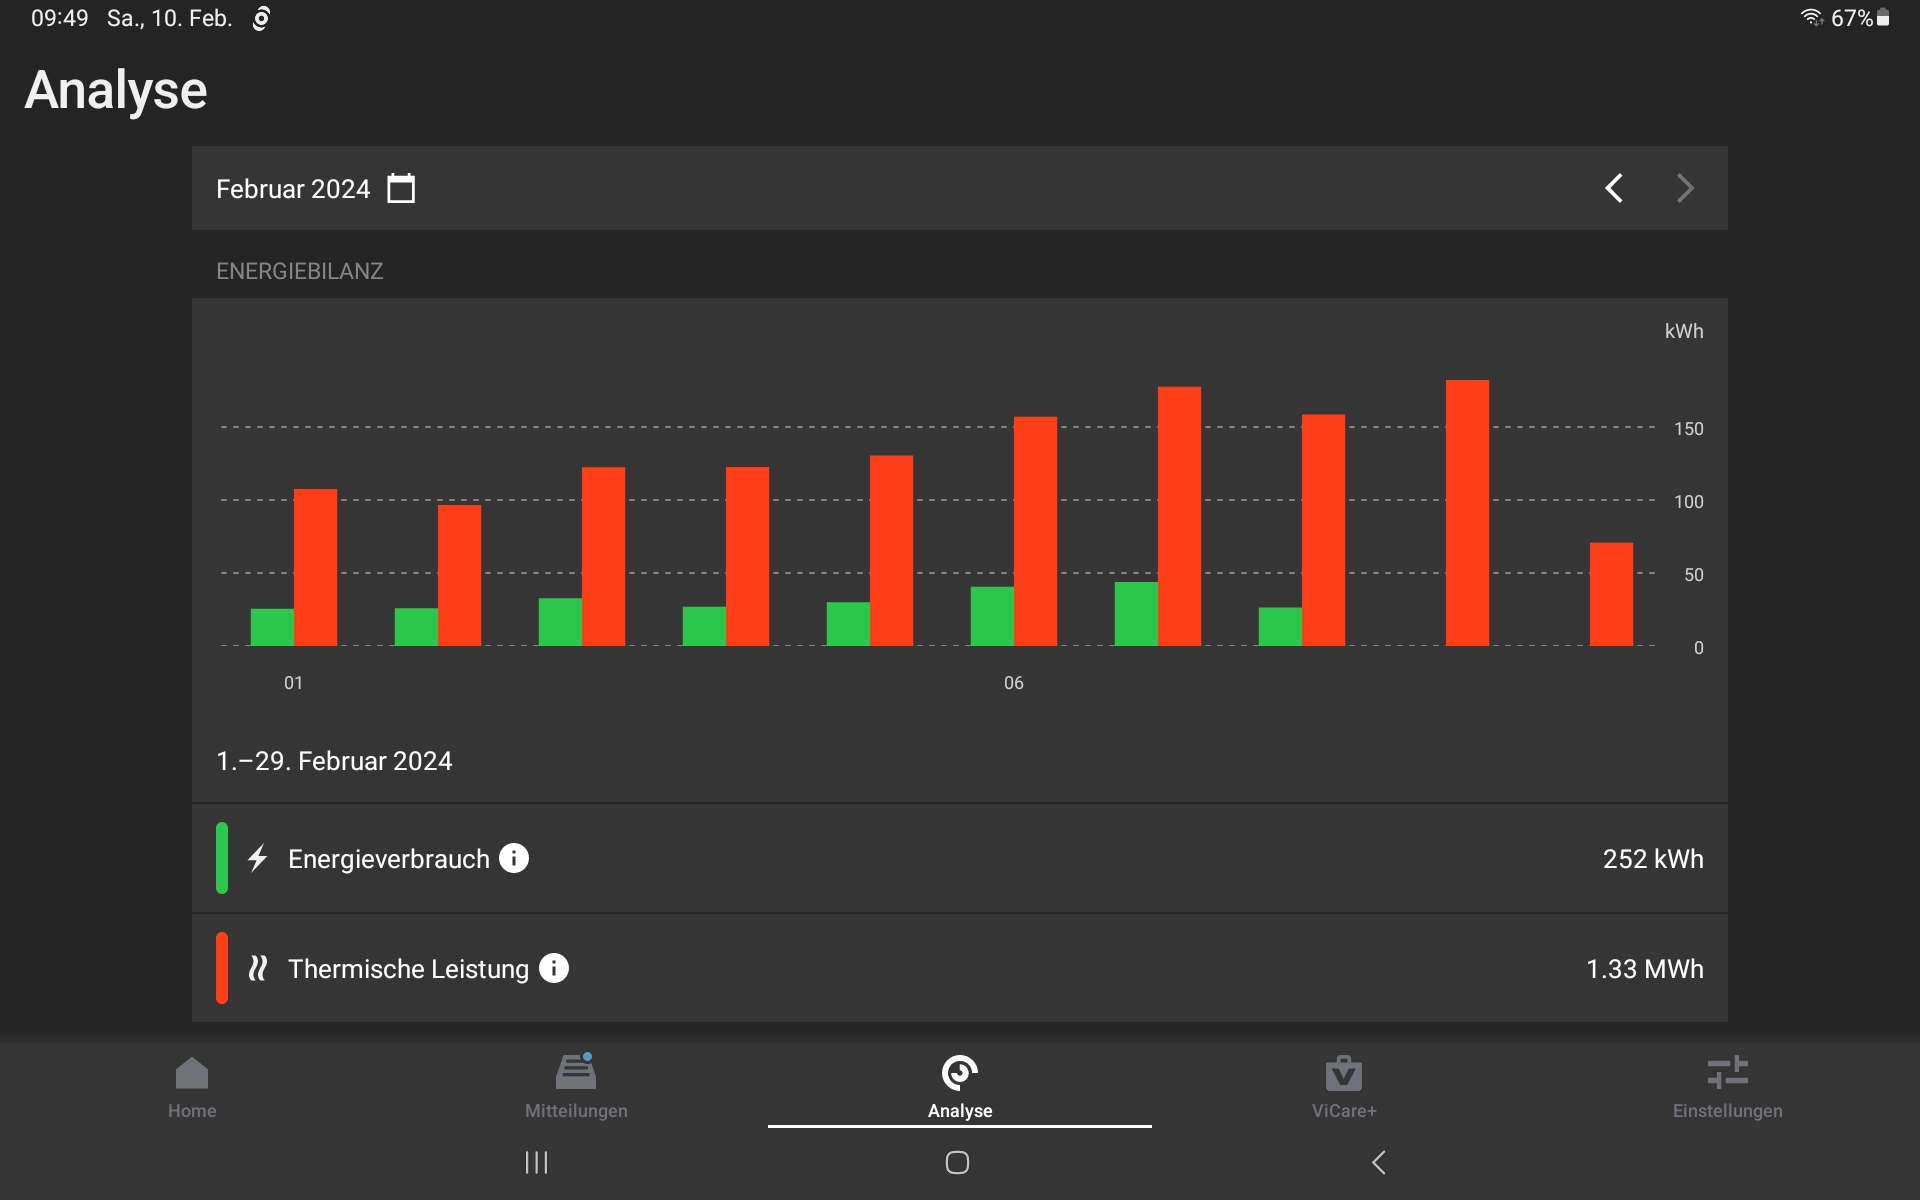Toggle green Energieverbrauch color indicator
Viewport: 1920px width, 1200px height.
[x=222, y=858]
